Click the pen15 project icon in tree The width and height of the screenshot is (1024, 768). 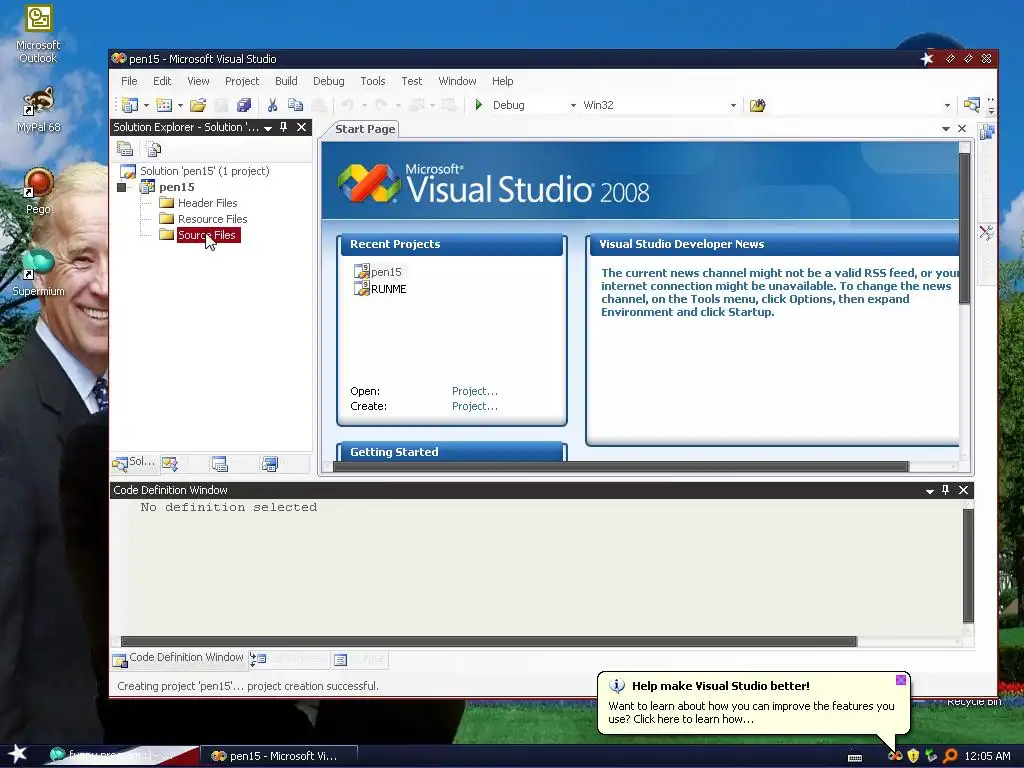(x=148, y=187)
